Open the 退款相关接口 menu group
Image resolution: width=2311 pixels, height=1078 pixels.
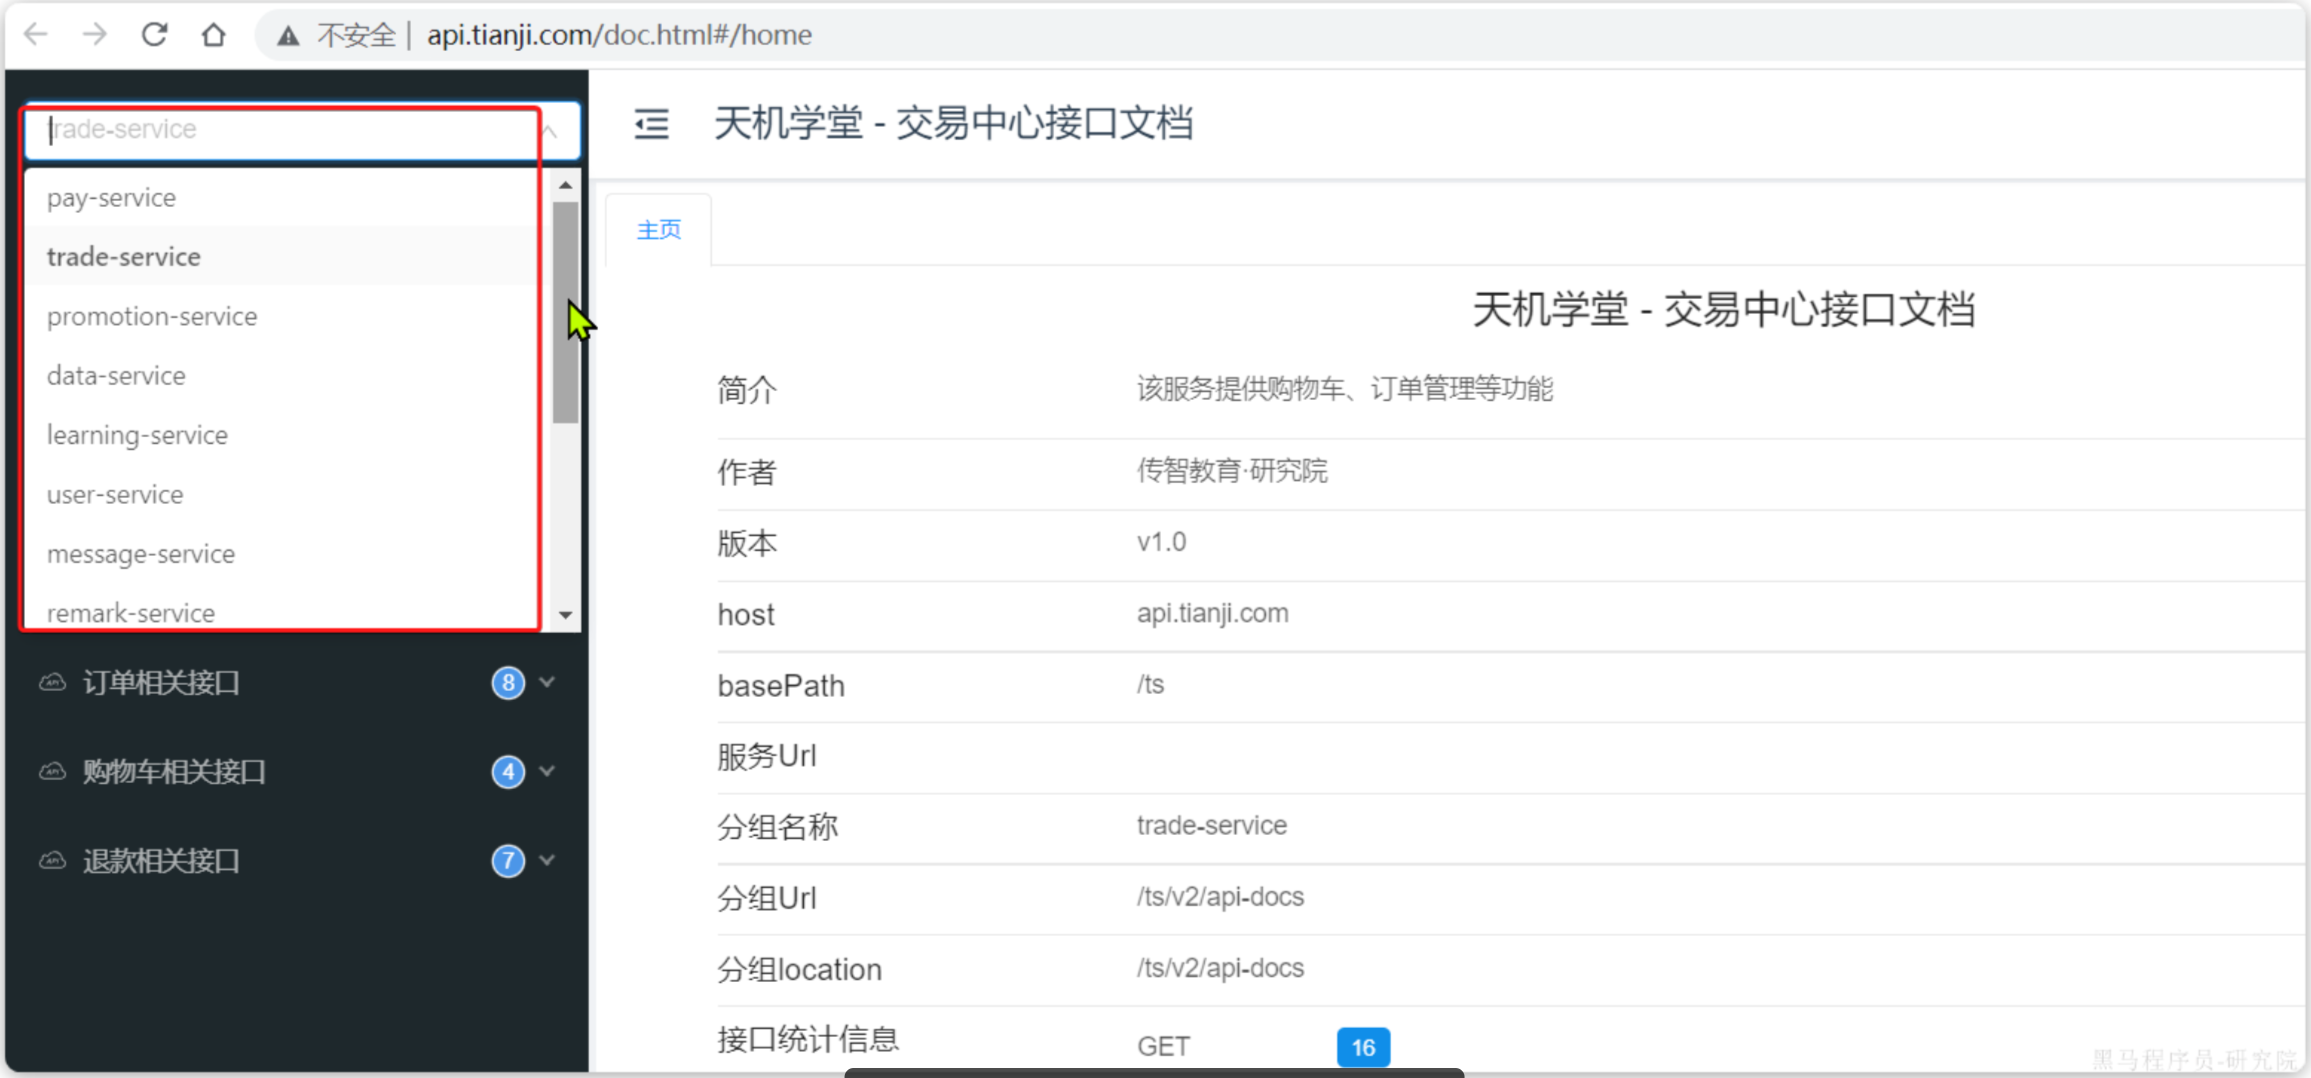tap(297, 861)
